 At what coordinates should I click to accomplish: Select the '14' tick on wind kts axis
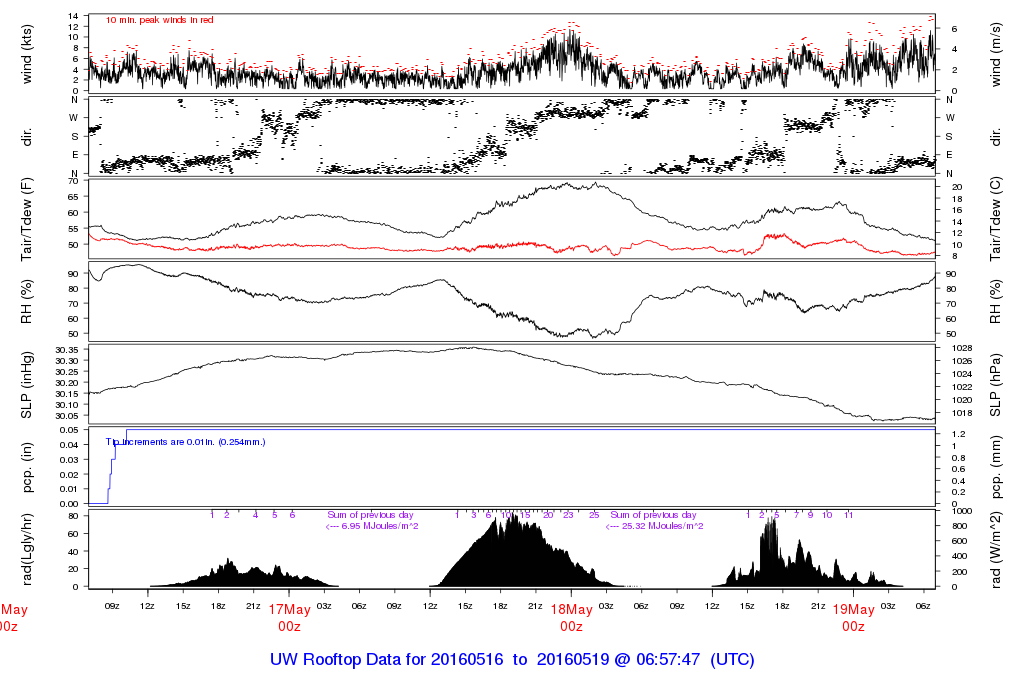point(73,16)
